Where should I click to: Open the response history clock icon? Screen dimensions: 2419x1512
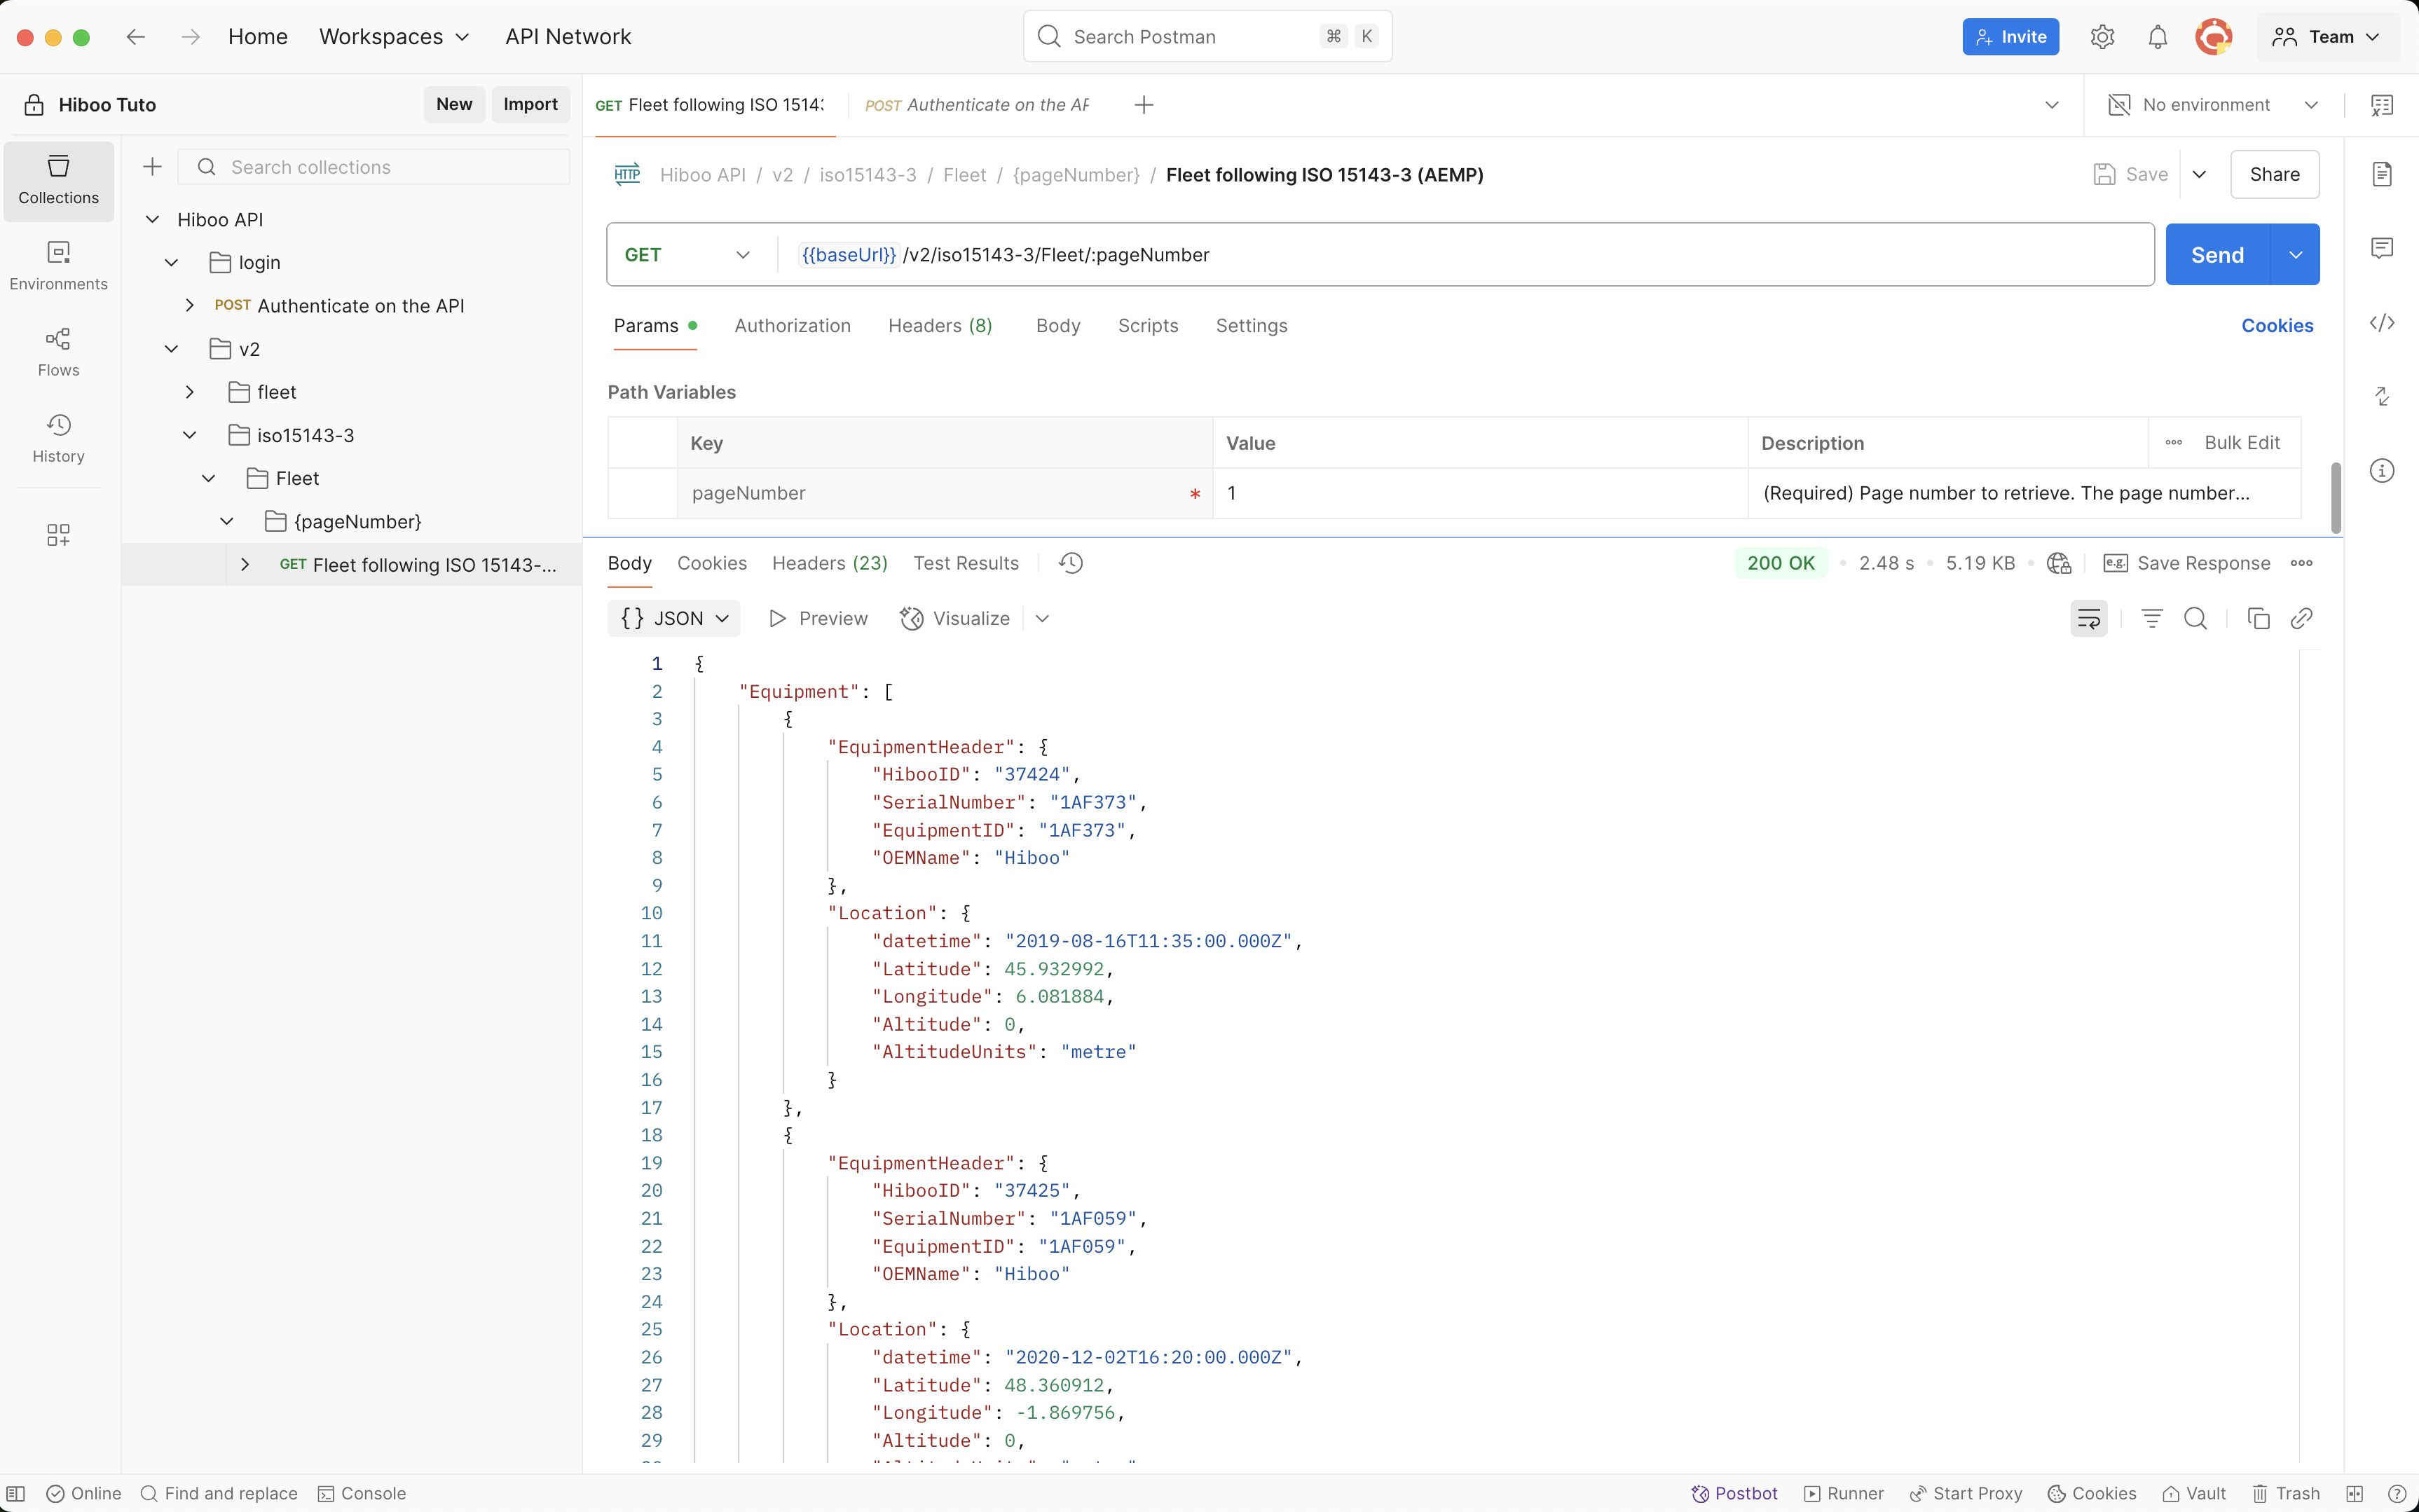click(1071, 563)
